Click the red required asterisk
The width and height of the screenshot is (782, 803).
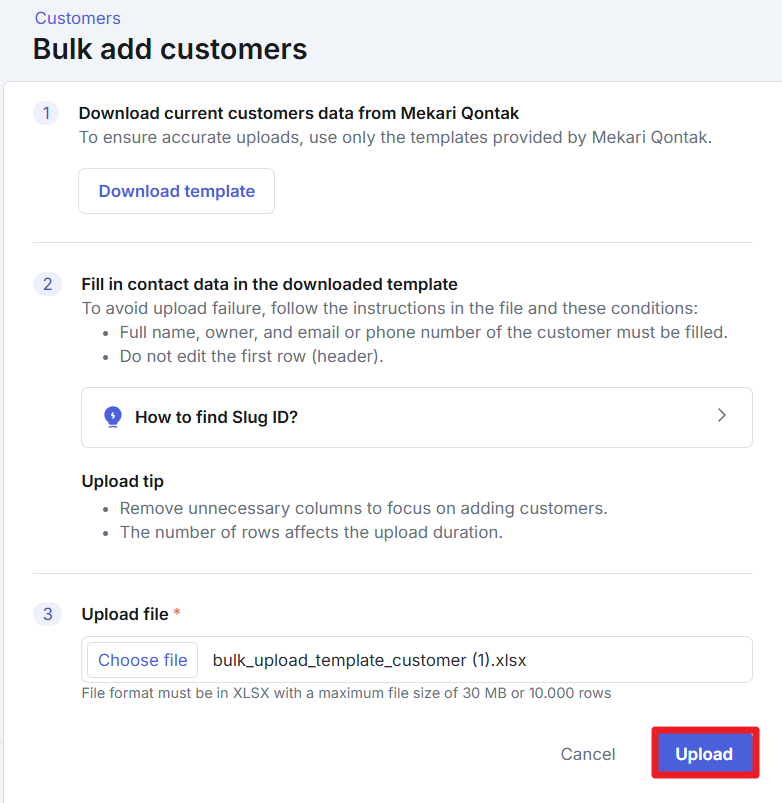177,614
